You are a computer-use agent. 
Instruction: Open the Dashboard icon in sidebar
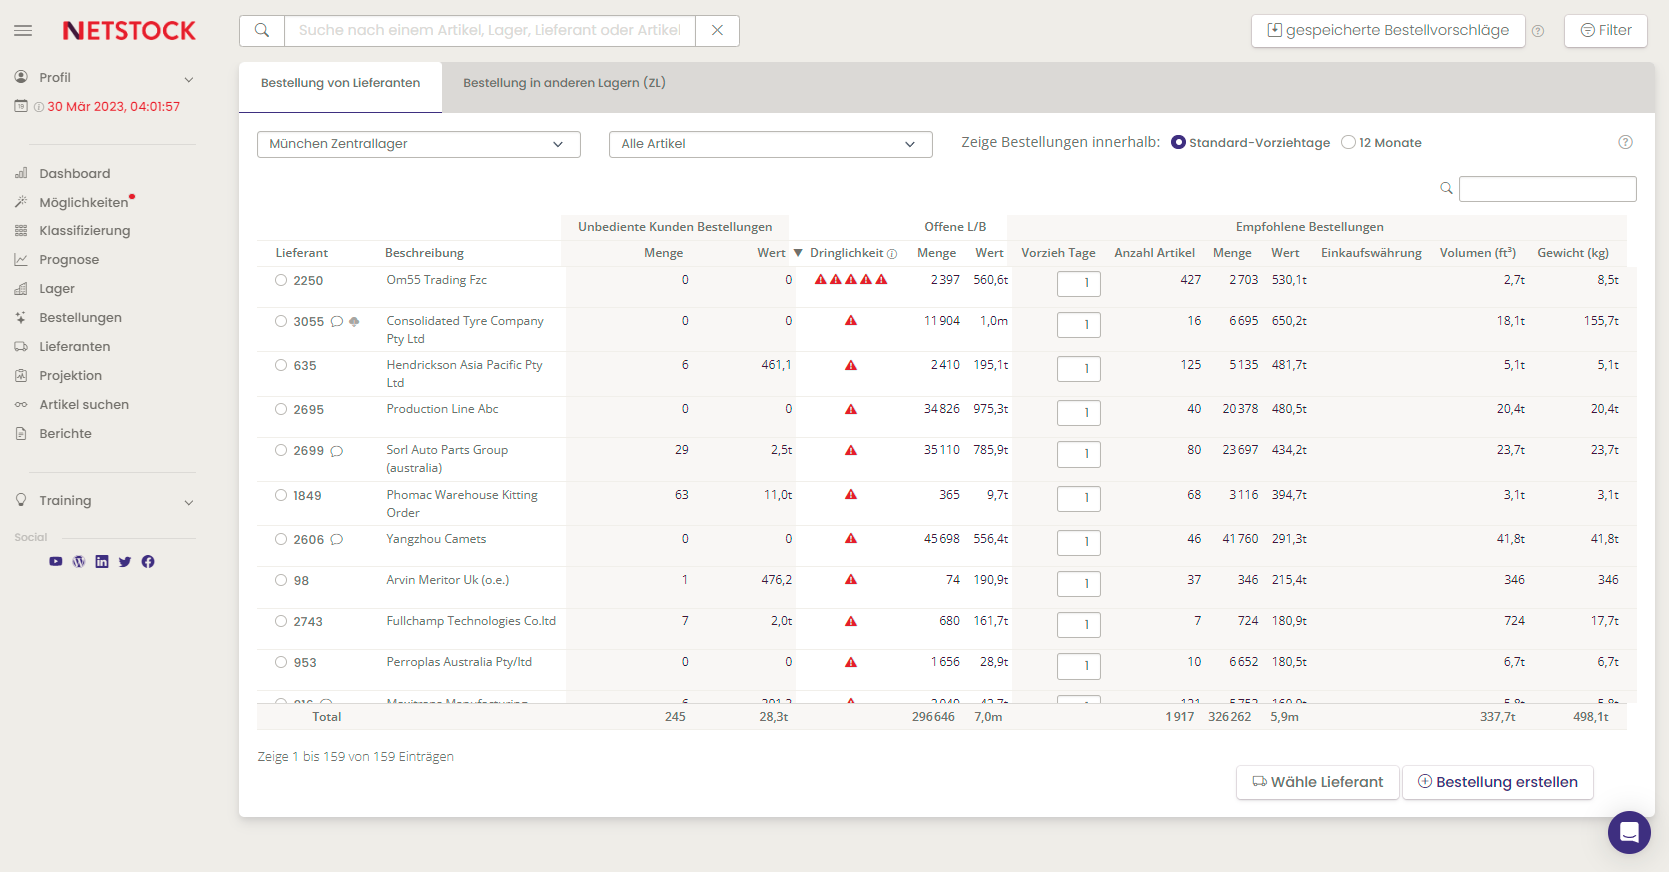click(x=21, y=173)
